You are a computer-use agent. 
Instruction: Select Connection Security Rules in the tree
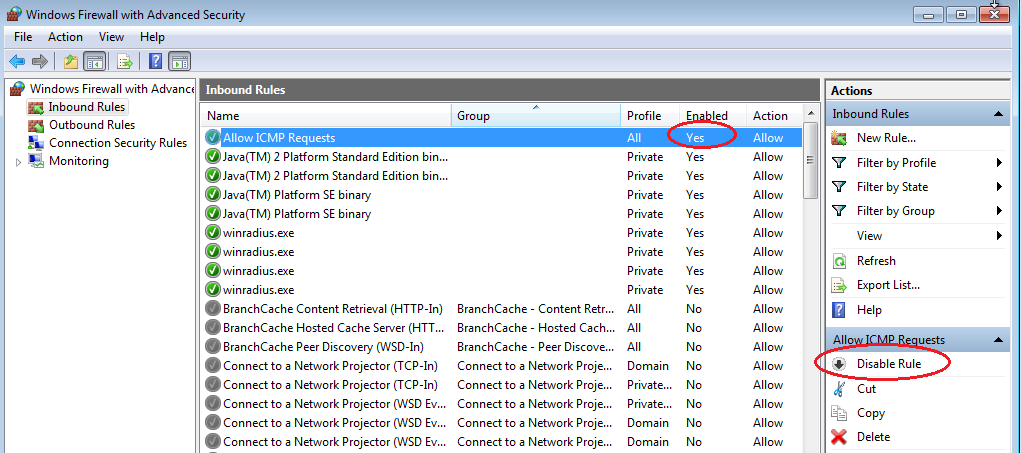tap(118, 143)
